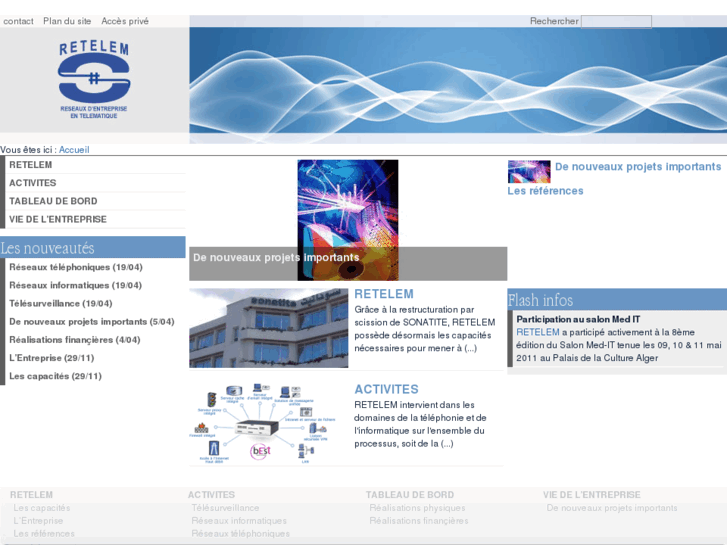This screenshot has height=545, width=727.
Task: Open L'Entreprise (29/11) news item
Action: 51,358
